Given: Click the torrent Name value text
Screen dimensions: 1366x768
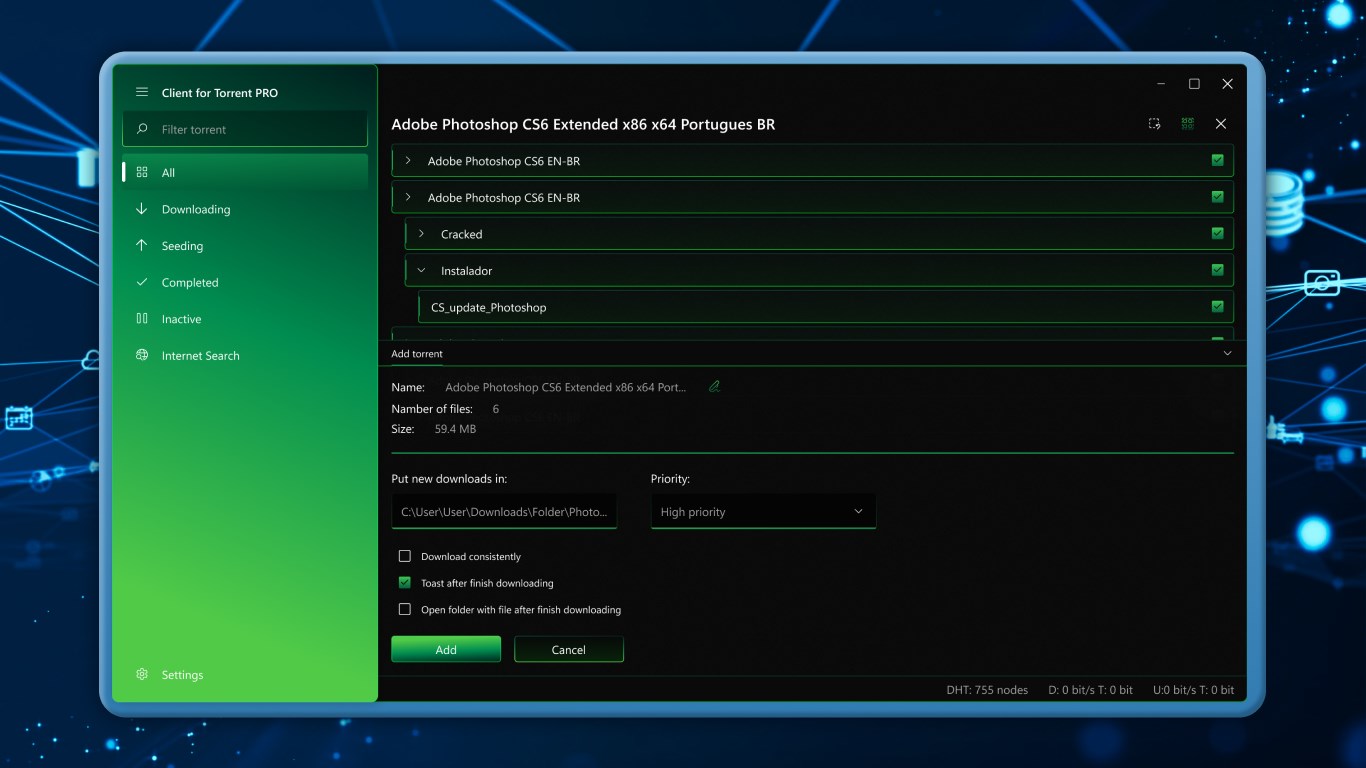Looking at the screenshot, I should pos(566,387).
